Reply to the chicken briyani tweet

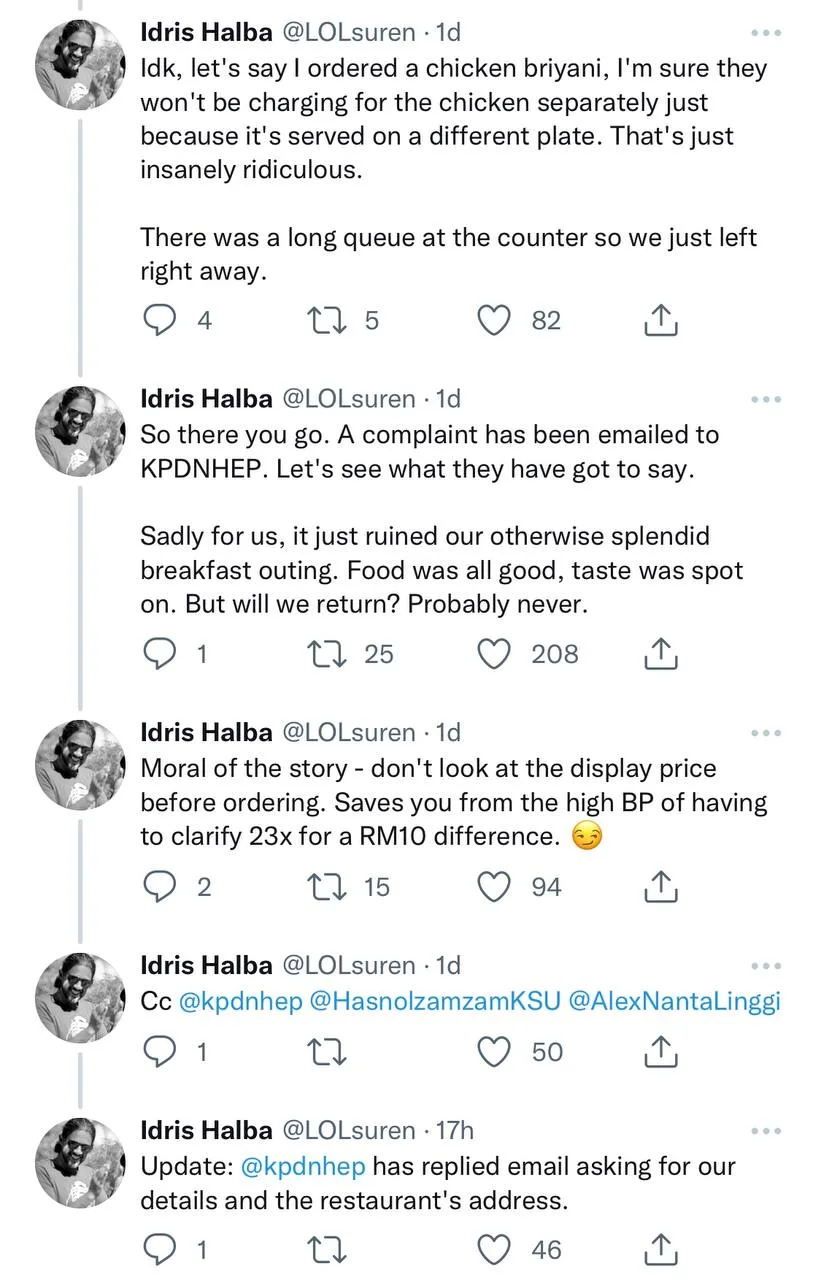(x=161, y=321)
